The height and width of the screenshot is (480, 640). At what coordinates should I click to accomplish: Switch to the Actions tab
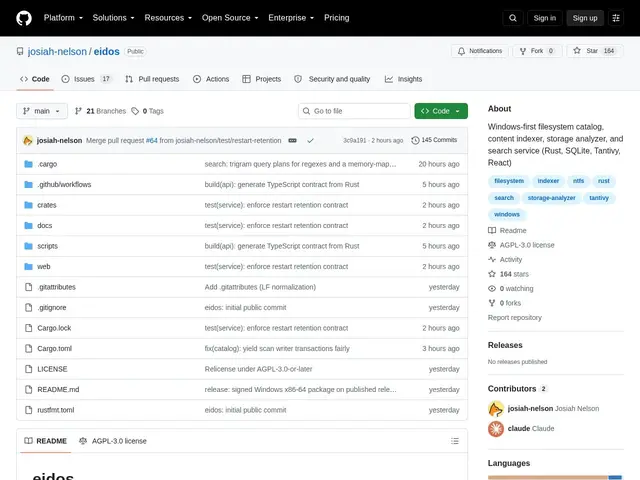coord(211,79)
